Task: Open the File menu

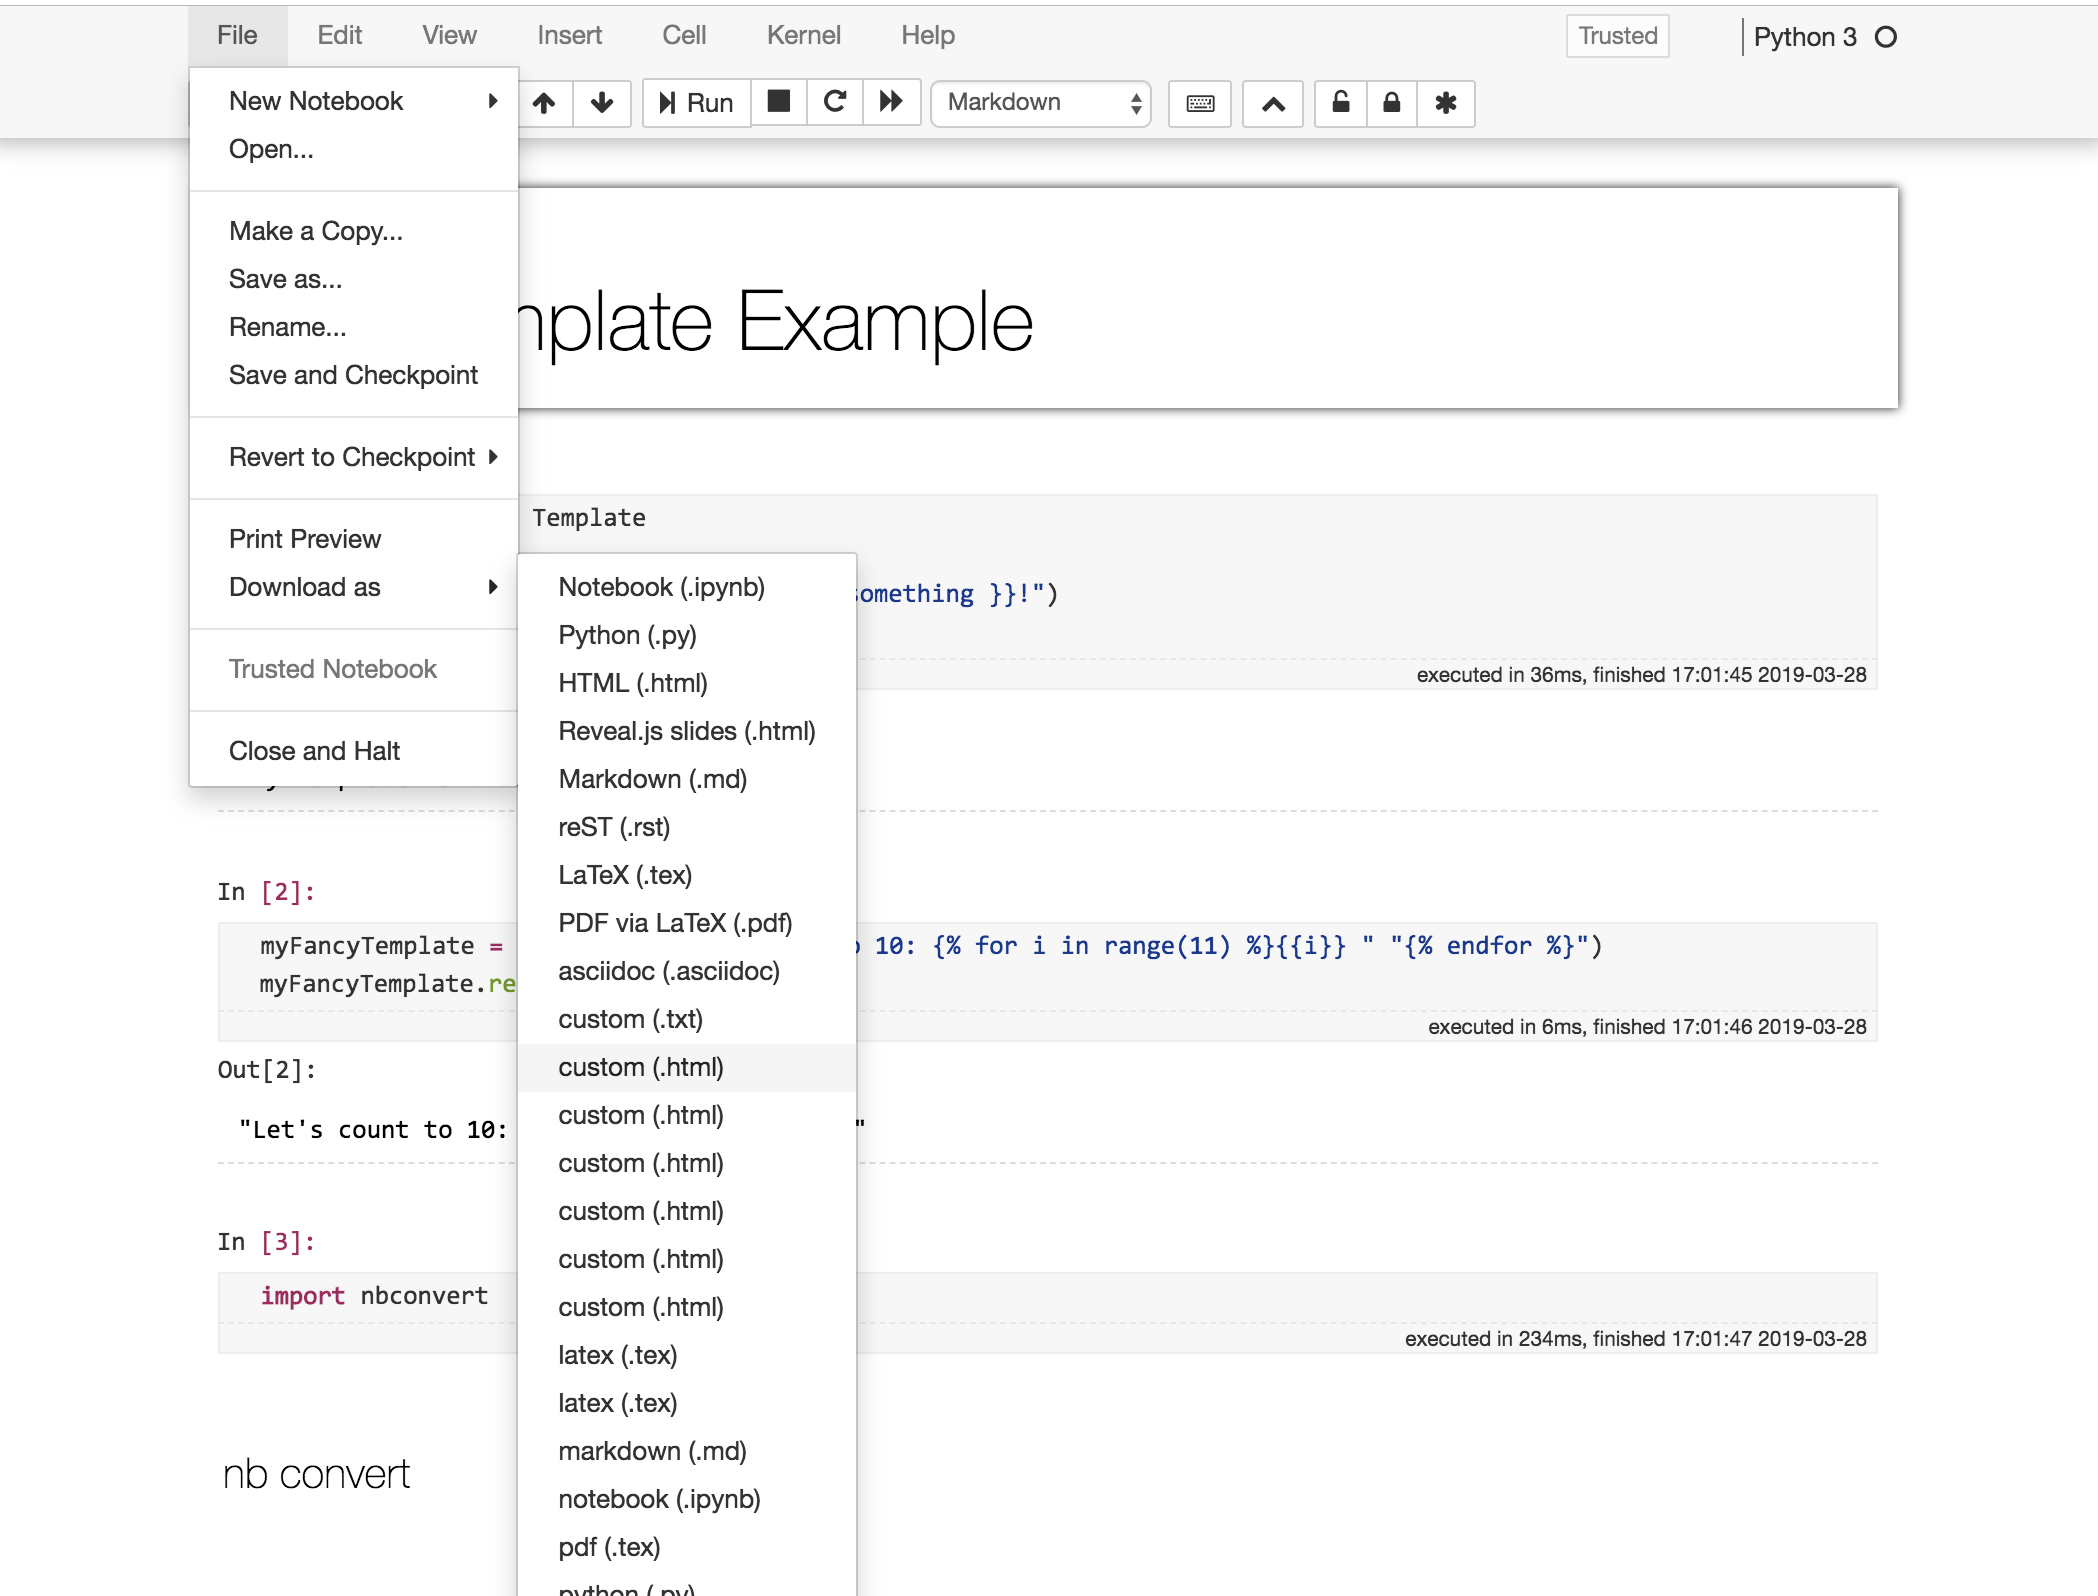Action: click(237, 36)
